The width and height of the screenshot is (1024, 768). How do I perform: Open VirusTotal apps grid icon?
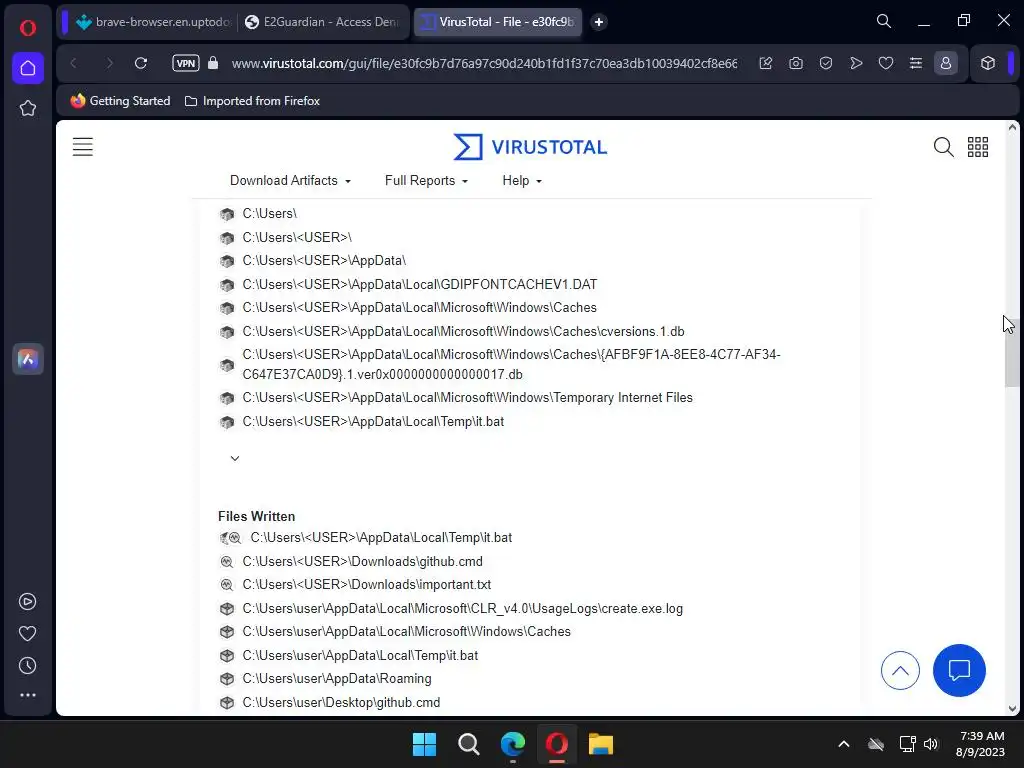click(978, 147)
